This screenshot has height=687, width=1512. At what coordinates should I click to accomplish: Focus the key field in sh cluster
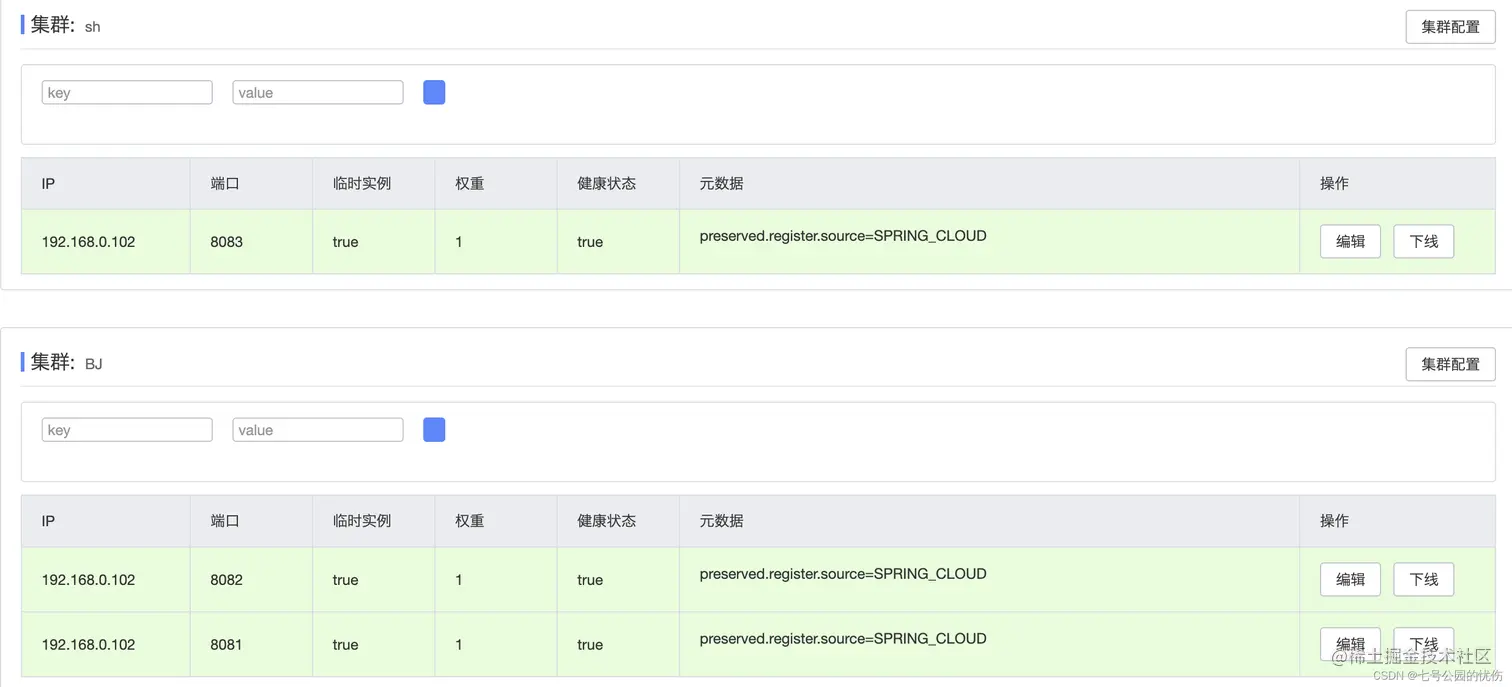click(x=127, y=93)
